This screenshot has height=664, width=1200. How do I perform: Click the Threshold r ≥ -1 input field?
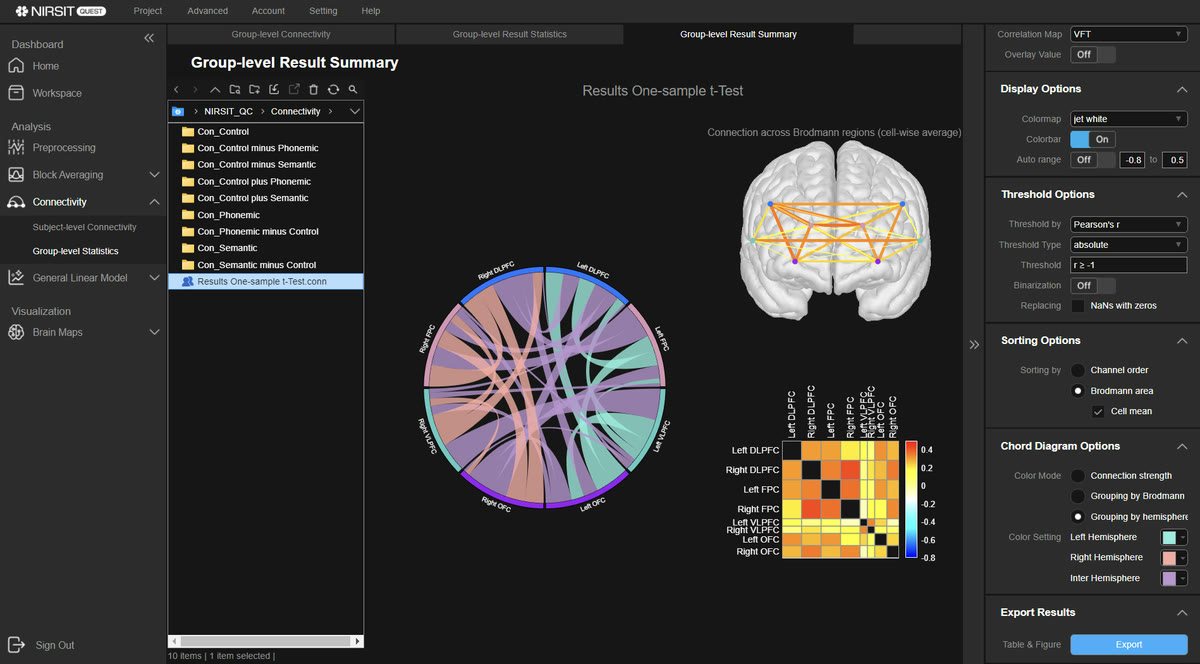point(1128,265)
